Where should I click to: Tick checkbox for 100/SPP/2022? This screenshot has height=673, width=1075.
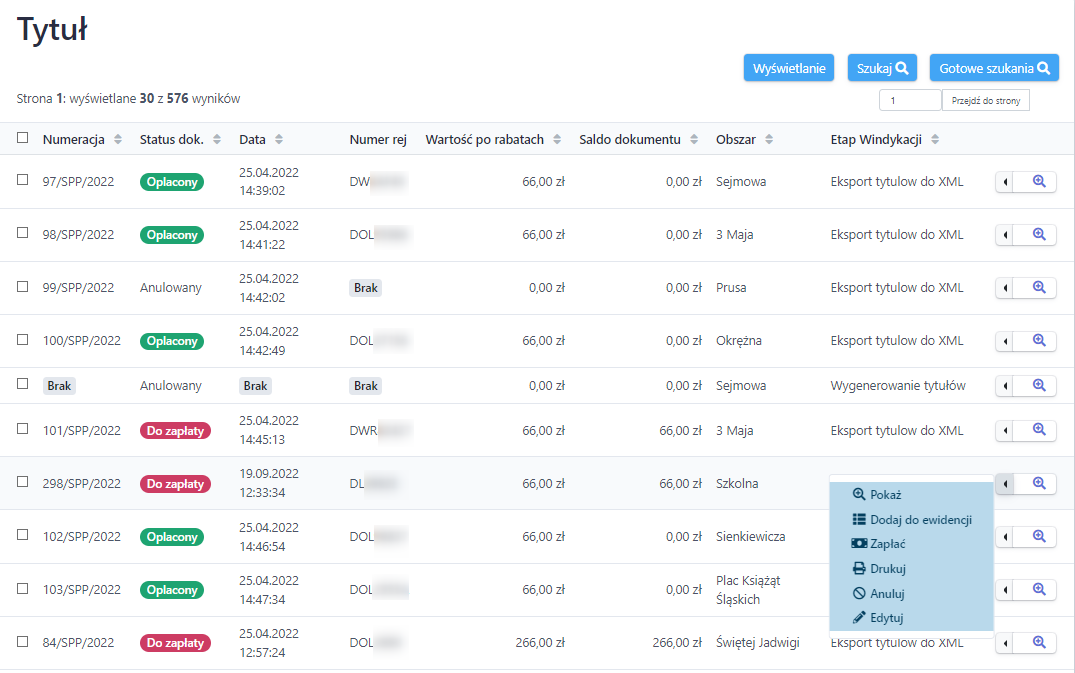click(23, 339)
